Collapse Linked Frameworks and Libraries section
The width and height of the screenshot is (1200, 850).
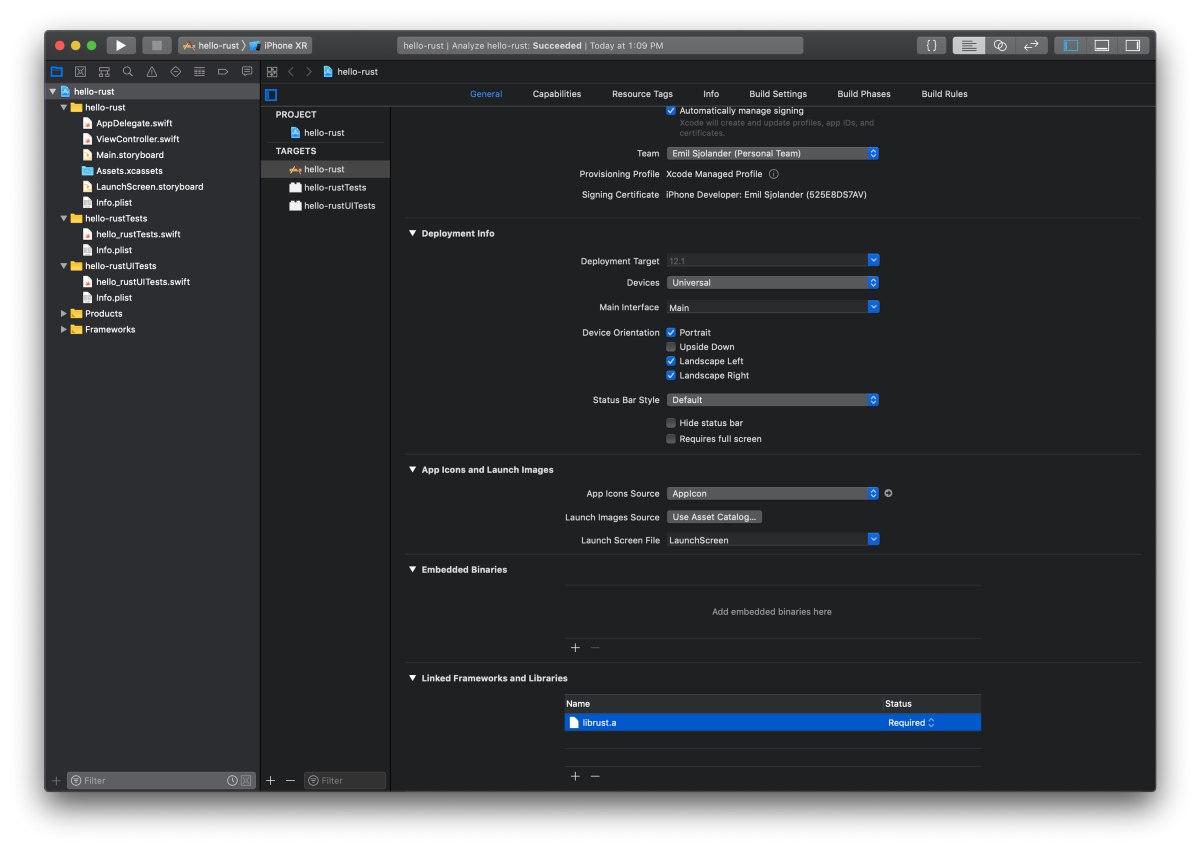412,678
